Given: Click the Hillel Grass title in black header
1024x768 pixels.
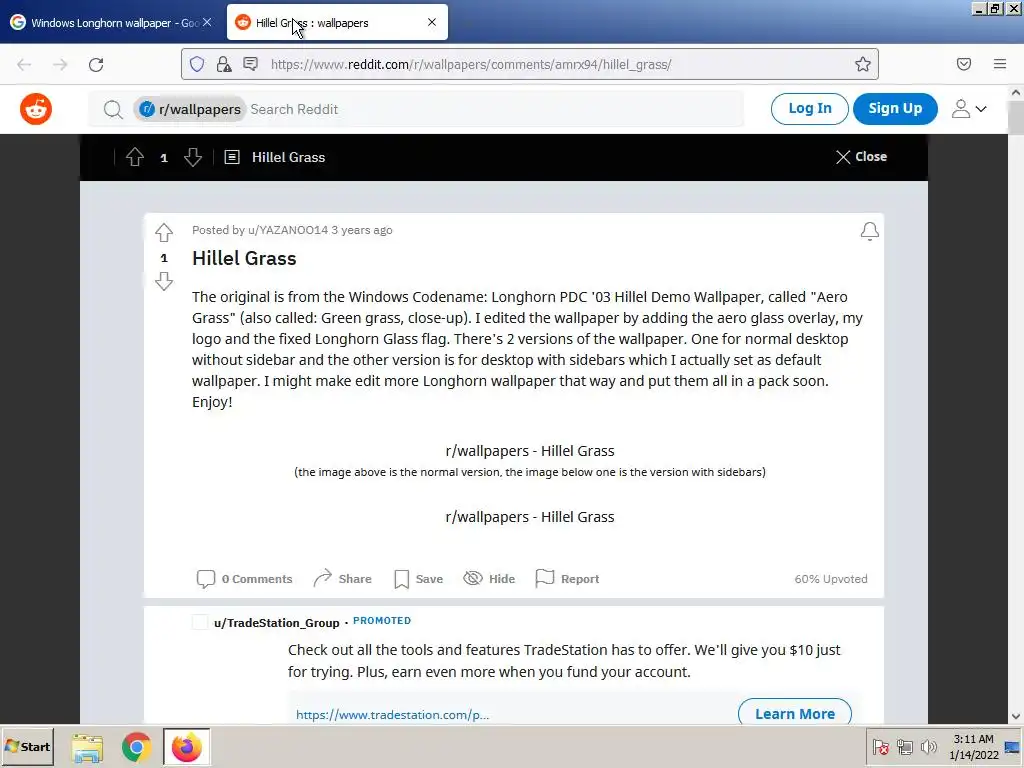Looking at the screenshot, I should click(x=288, y=157).
